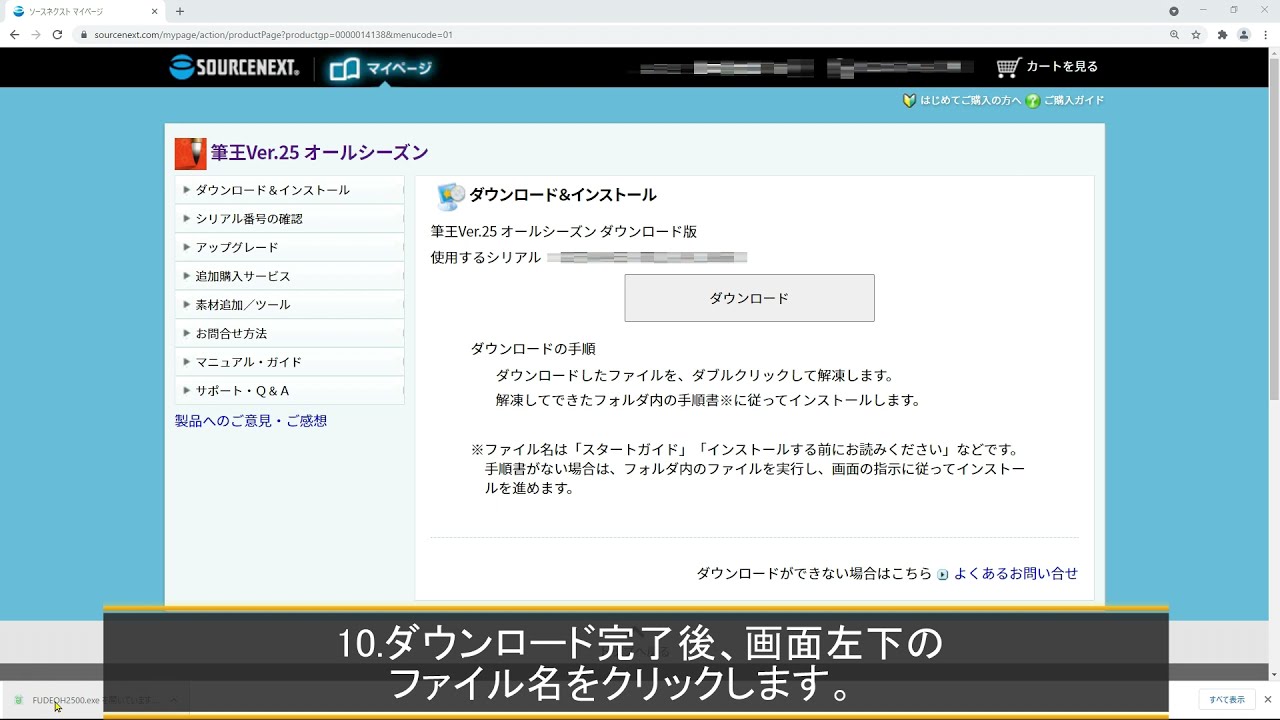Open the shopping cart カートを見る
This screenshot has width=1280, height=720.
pyautogui.click(x=1047, y=67)
